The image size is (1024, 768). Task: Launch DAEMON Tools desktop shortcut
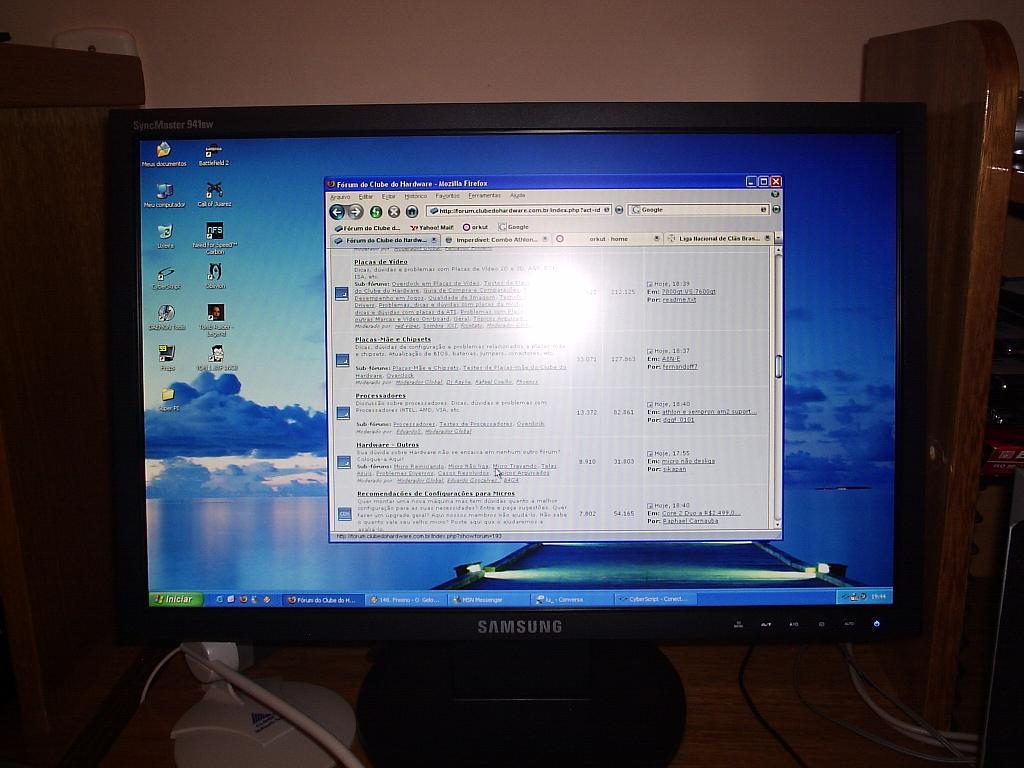[x=167, y=318]
